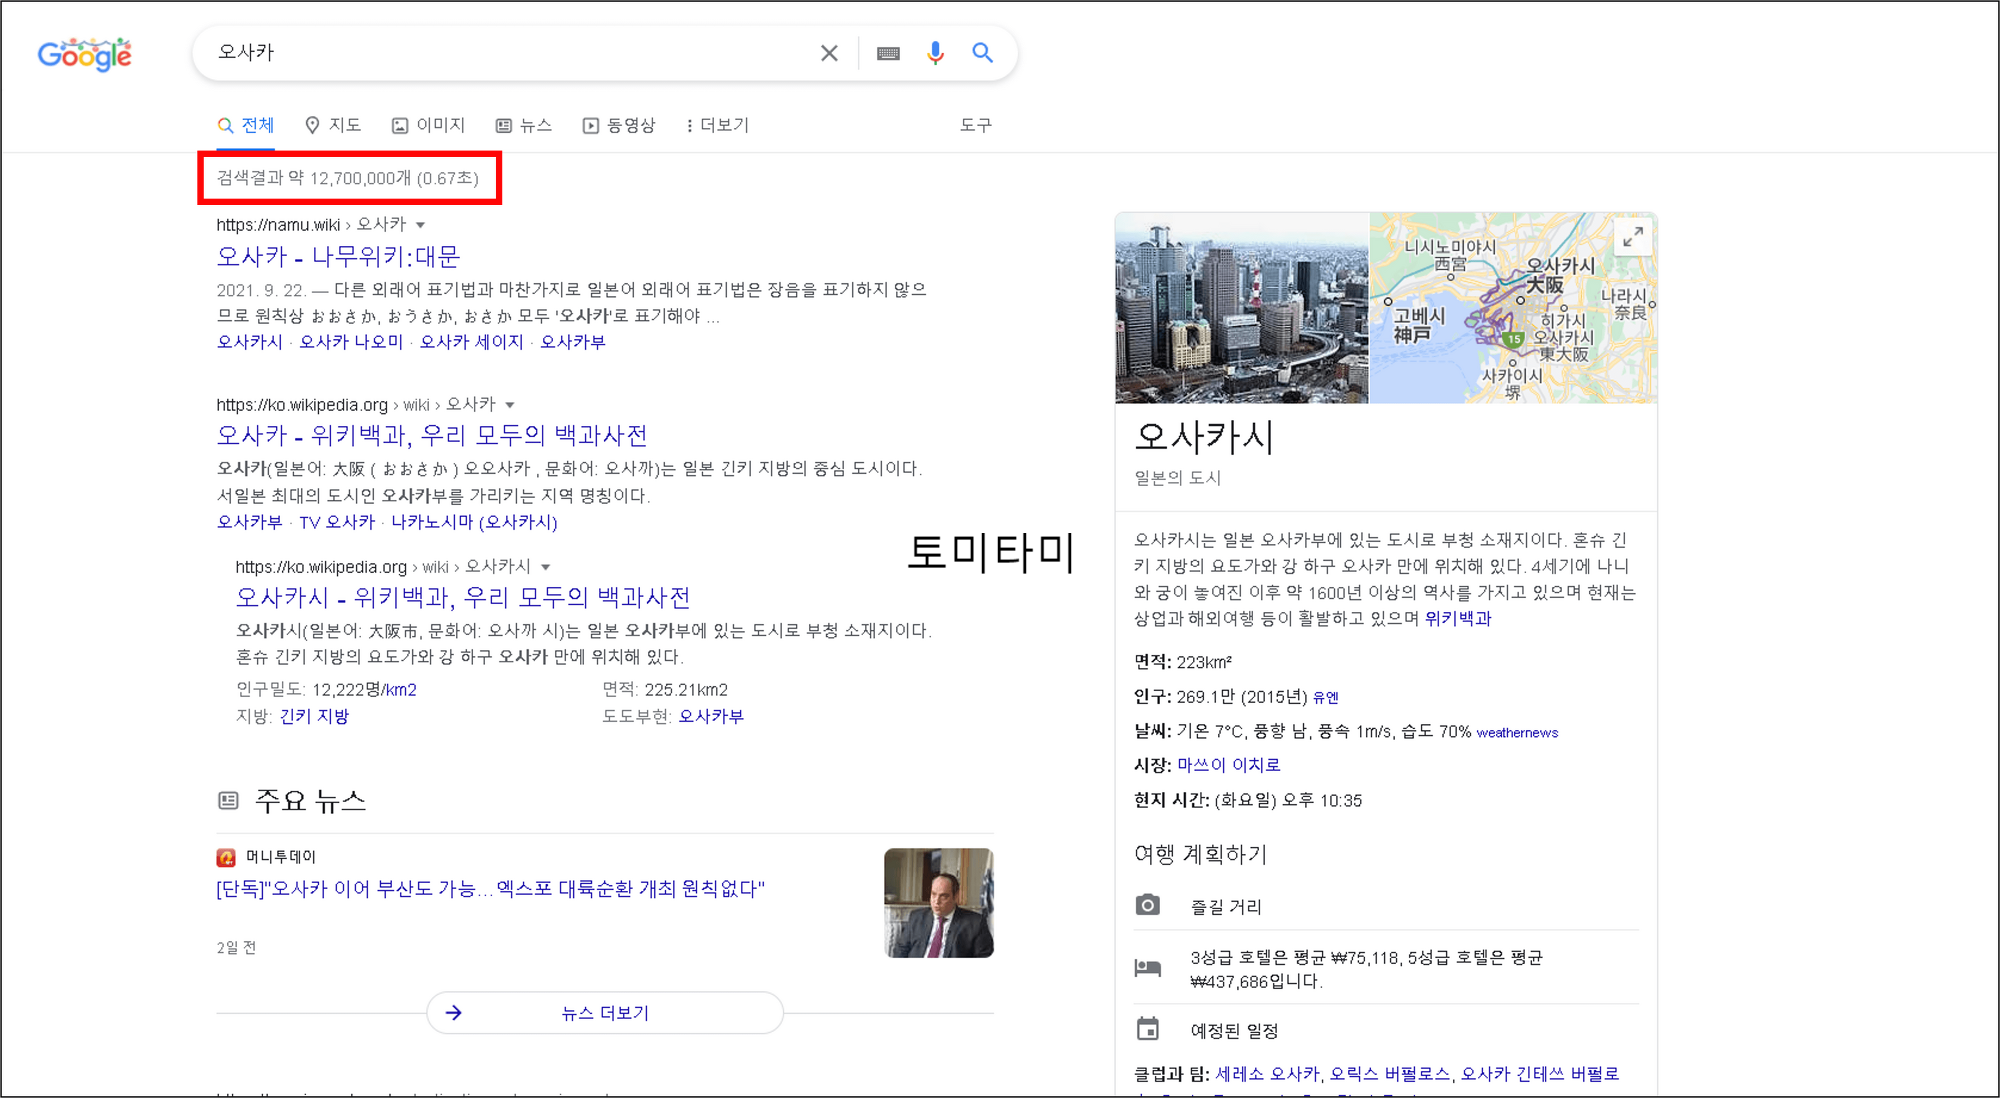The image size is (2000, 1098).
Task: Clear the search box with X
Action: tap(829, 53)
